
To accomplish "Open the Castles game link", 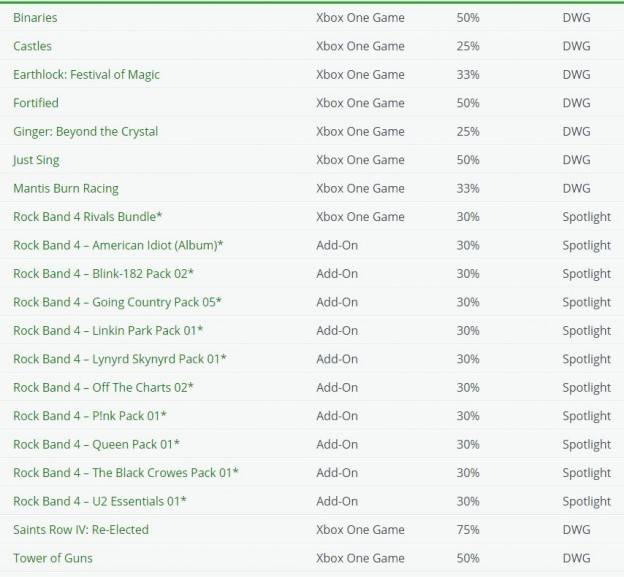I will pyautogui.click(x=32, y=46).
